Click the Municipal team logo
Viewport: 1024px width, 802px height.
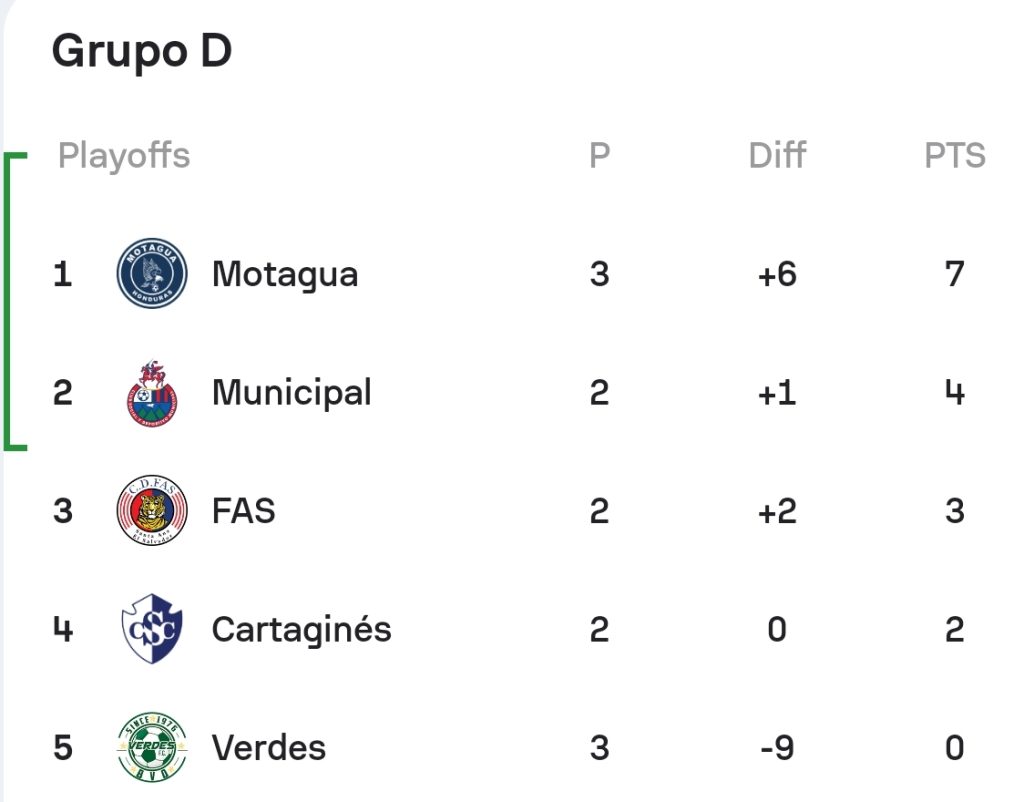click(x=152, y=393)
